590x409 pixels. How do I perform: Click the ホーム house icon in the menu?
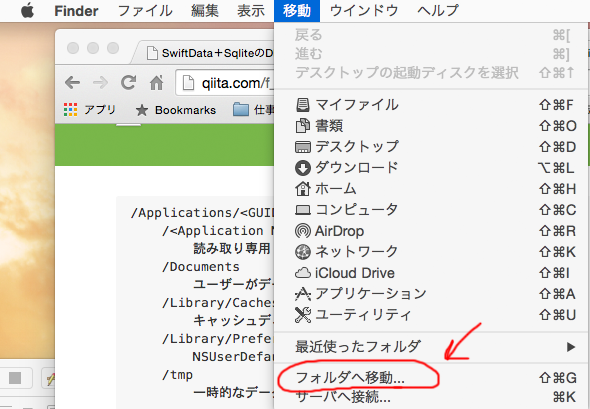(x=303, y=189)
